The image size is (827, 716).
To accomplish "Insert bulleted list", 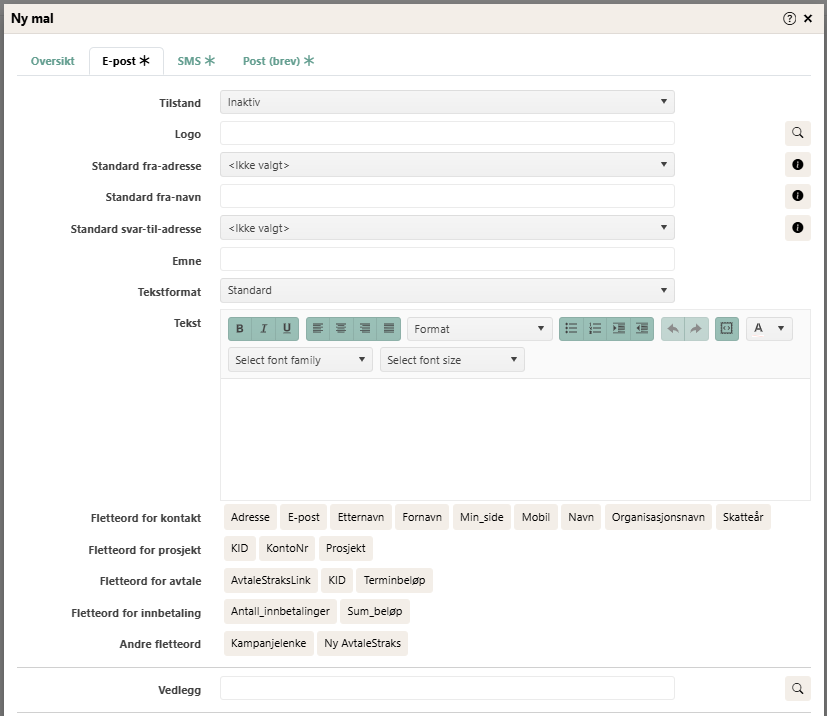I will (x=571, y=328).
